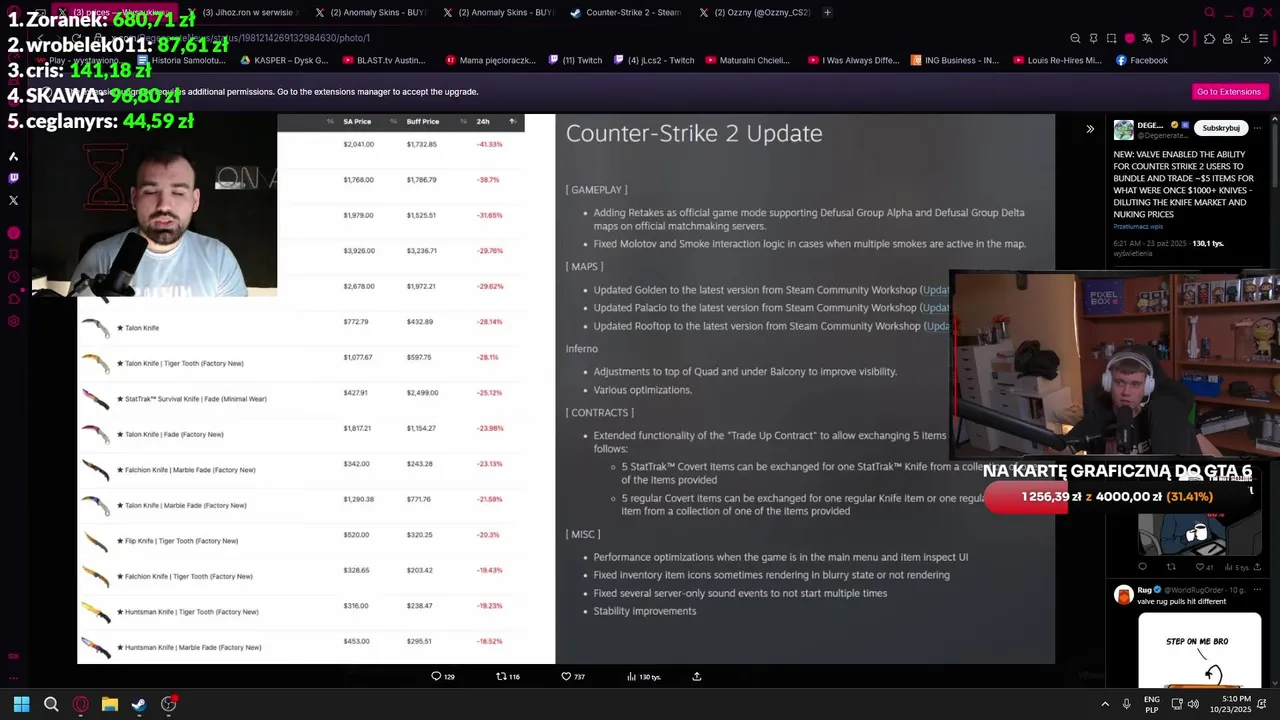Click the player play icon in address bar
1280x720 pixels.
pyautogui.click(x=1165, y=38)
